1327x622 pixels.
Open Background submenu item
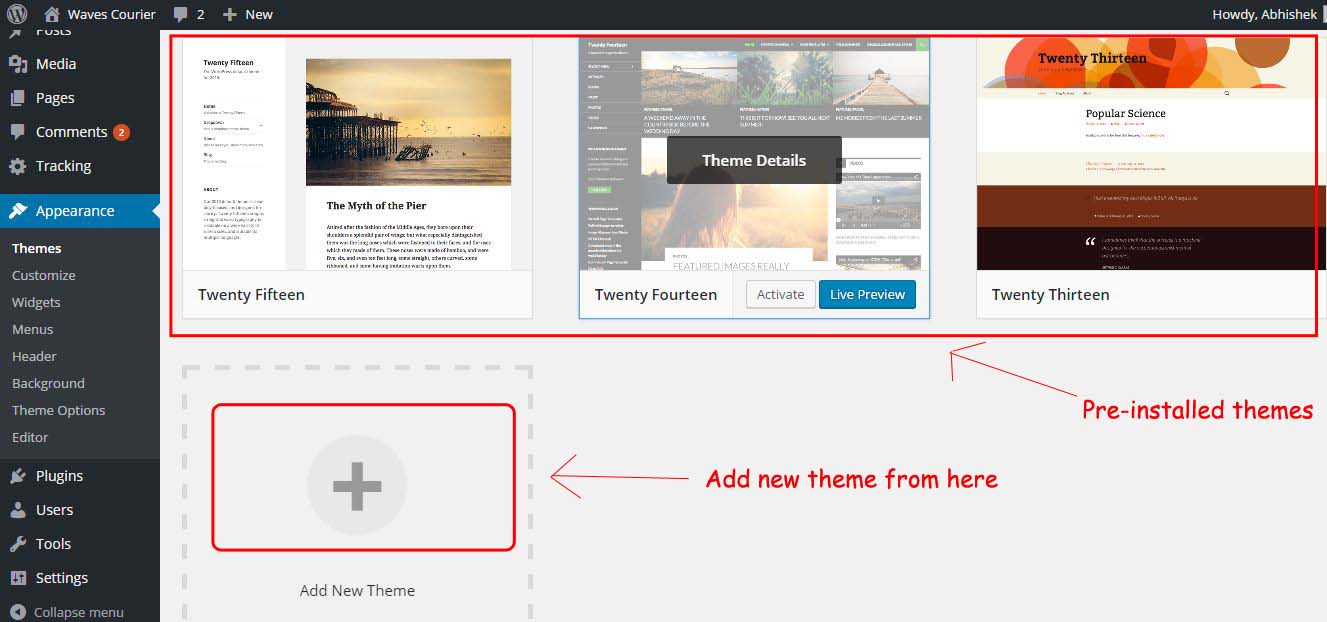[x=48, y=383]
